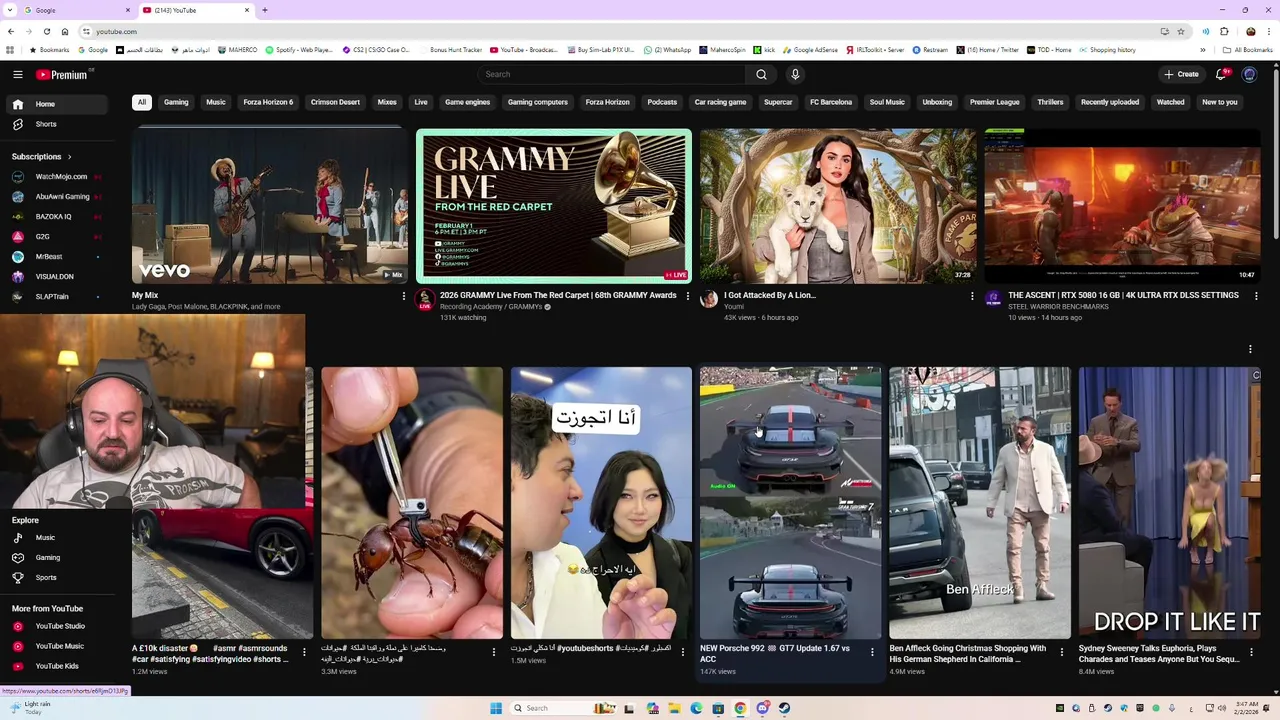Open More actions for My Mix
The image size is (1280, 720).
(x=403, y=296)
